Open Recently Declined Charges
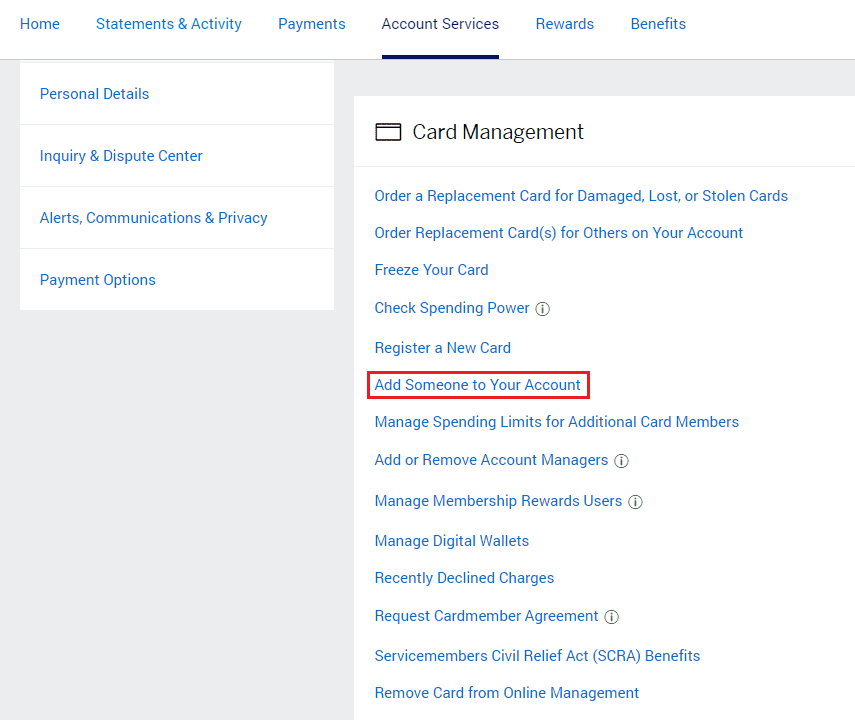The image size is (855, 720). (x=464, y=578)
